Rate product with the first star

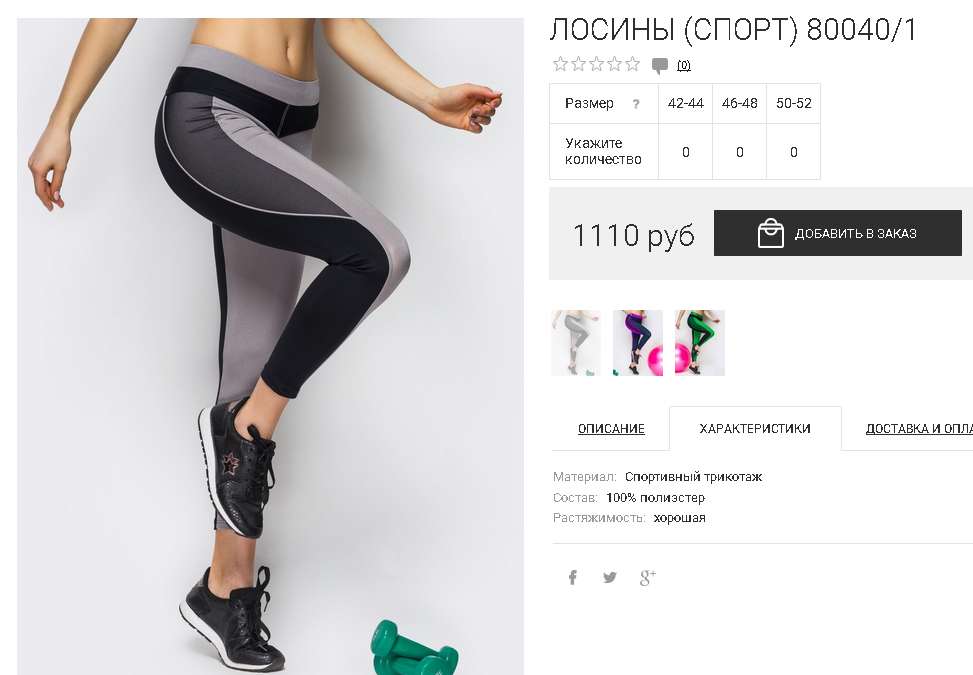click(x=560, y=64)
